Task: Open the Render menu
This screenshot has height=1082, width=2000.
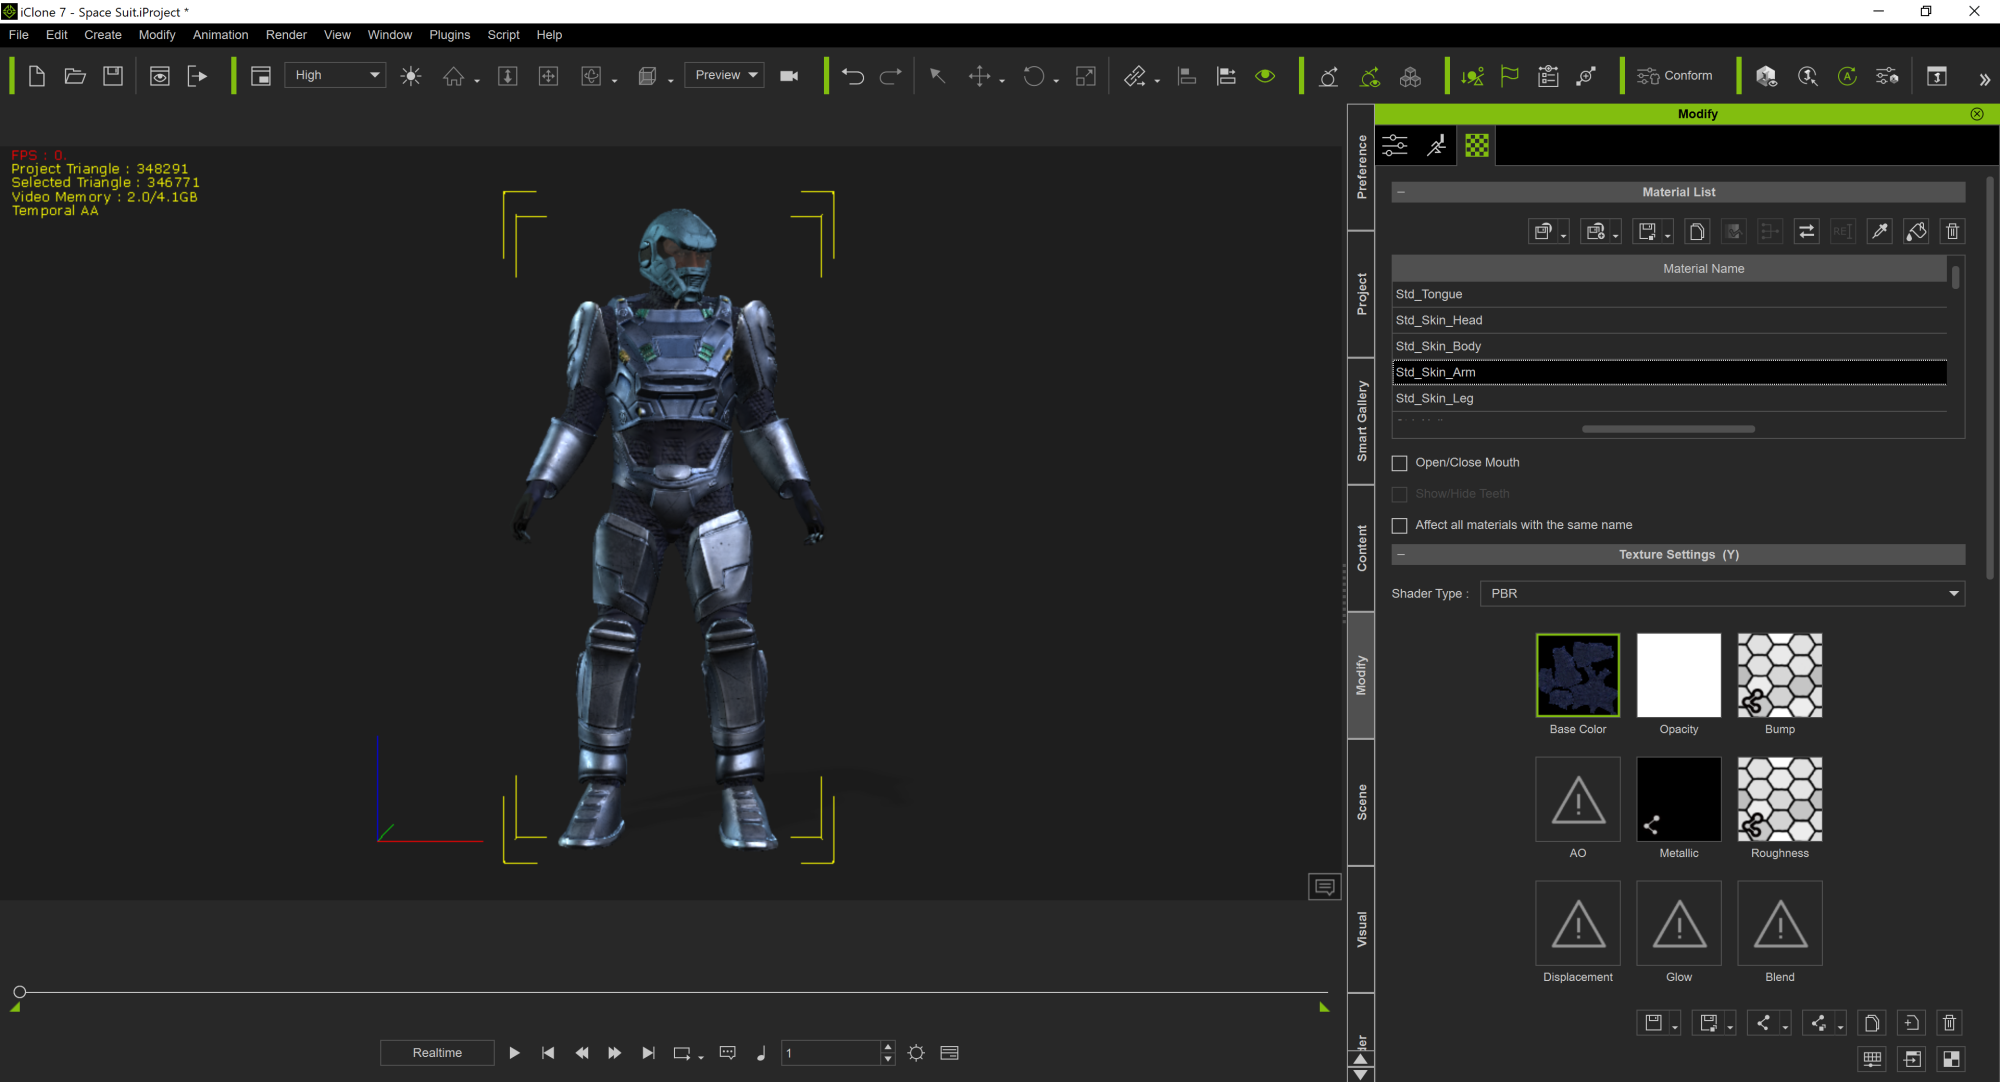Action: 286,35
